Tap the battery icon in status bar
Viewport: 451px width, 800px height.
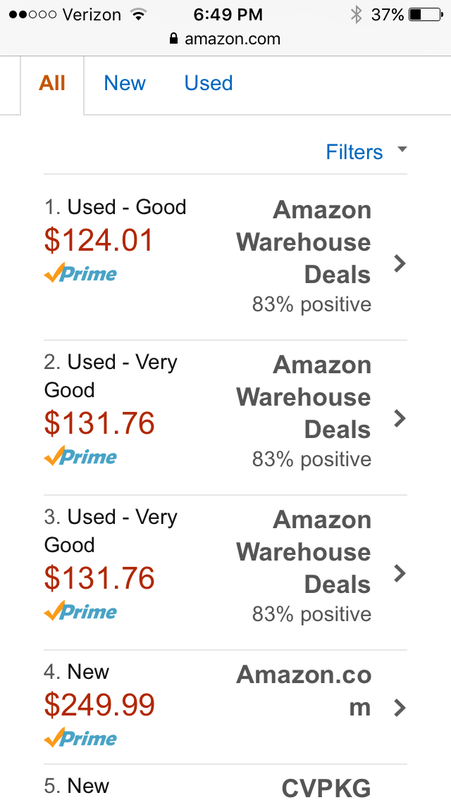tap(426, 15)
